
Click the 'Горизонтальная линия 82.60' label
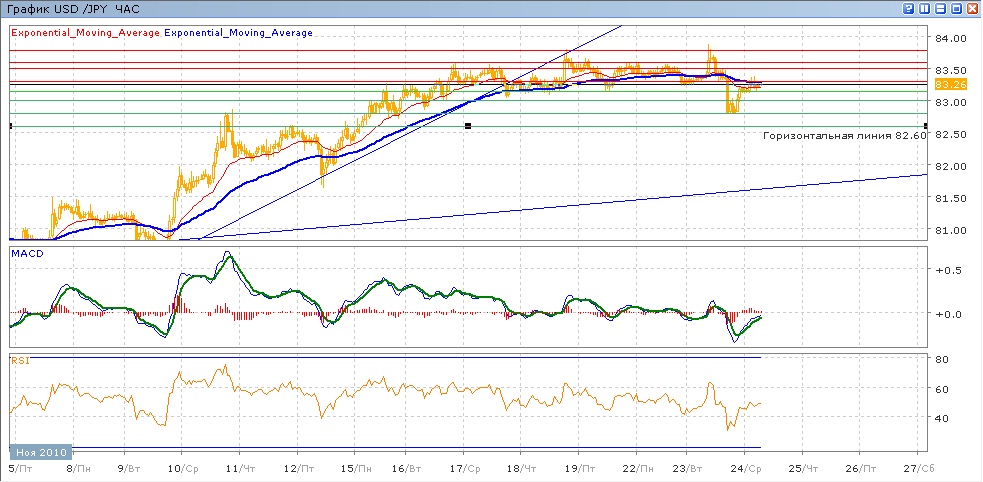[x=844, y=135]
